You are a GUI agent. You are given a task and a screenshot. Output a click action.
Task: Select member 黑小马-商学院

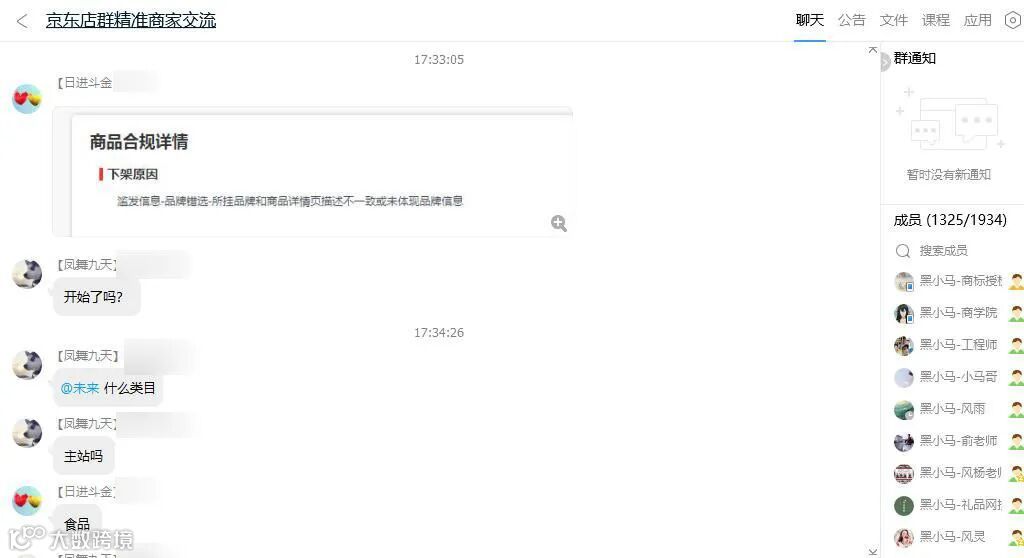(957, 314)
